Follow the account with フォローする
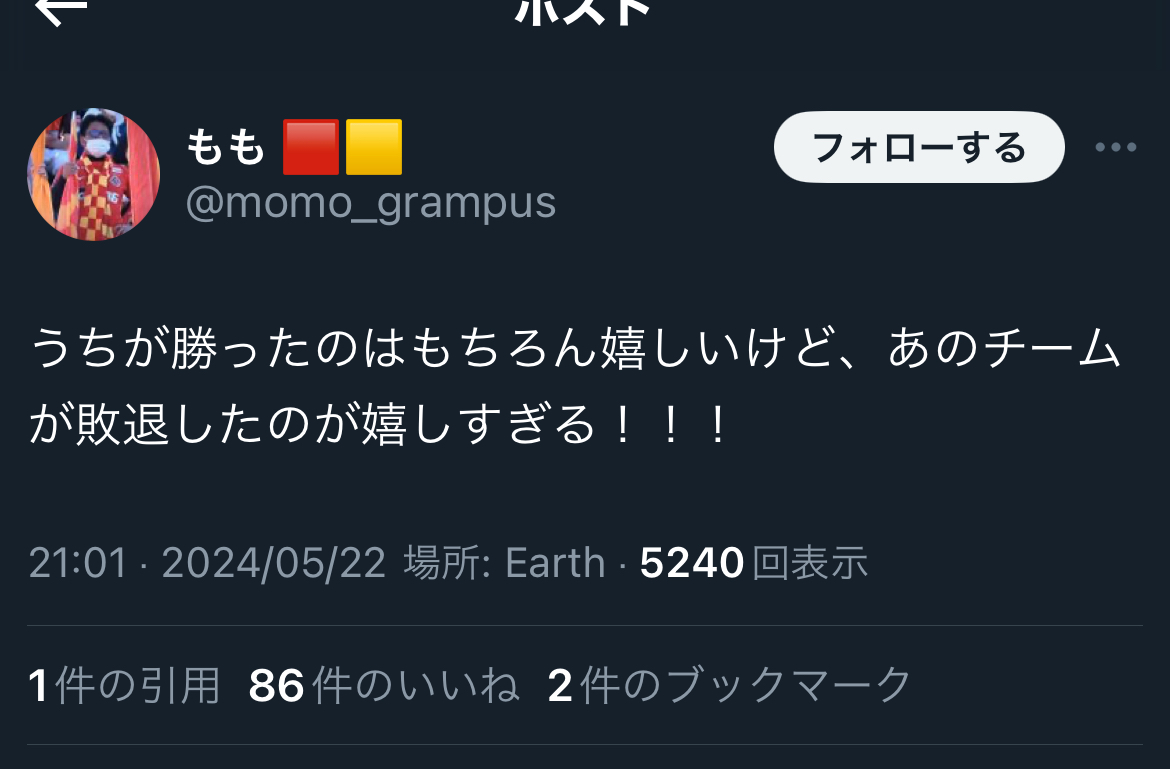 tap(919, 147)
